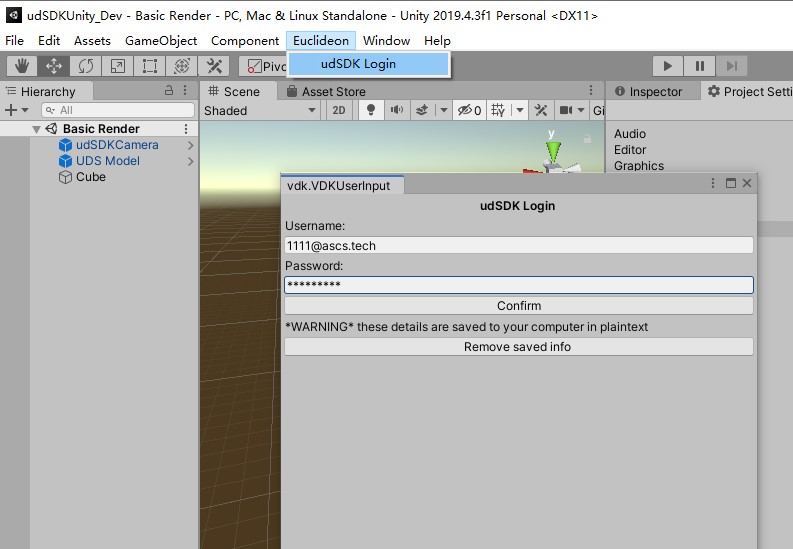
Task: Toggle scene effects icon
Action: point(422,110)
